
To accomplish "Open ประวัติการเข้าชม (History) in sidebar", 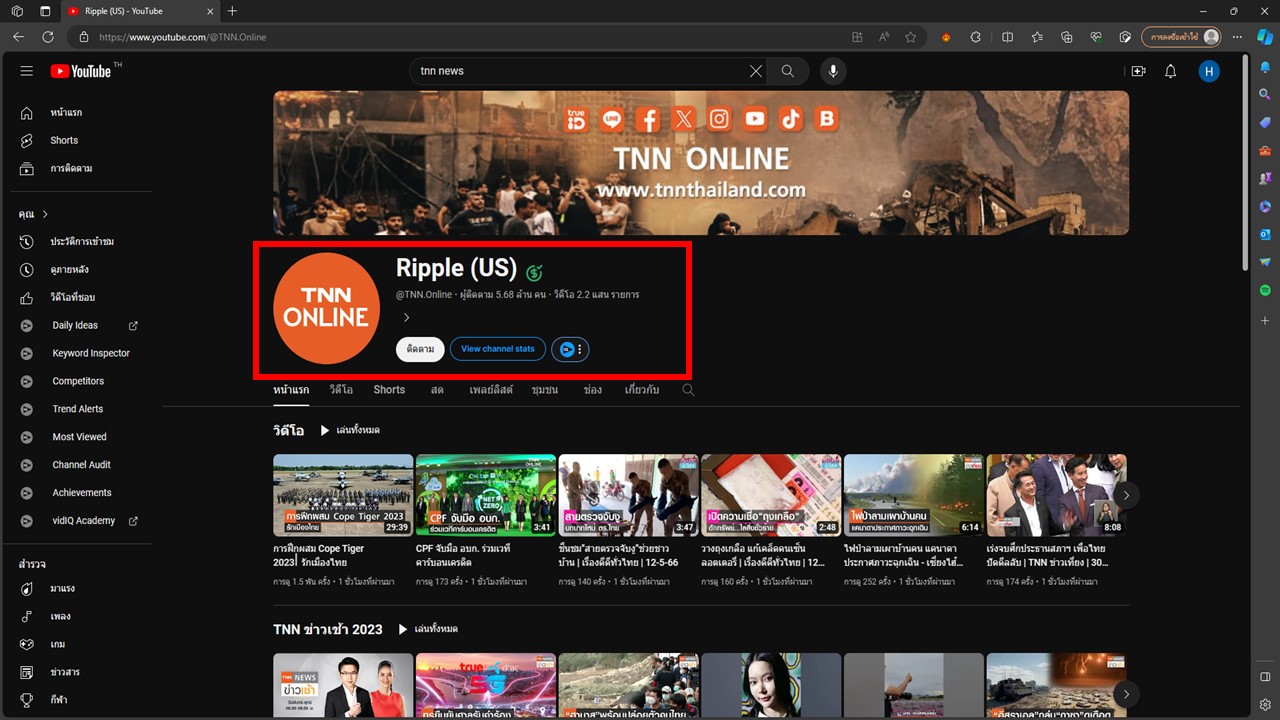I will (x=81, y=242).
